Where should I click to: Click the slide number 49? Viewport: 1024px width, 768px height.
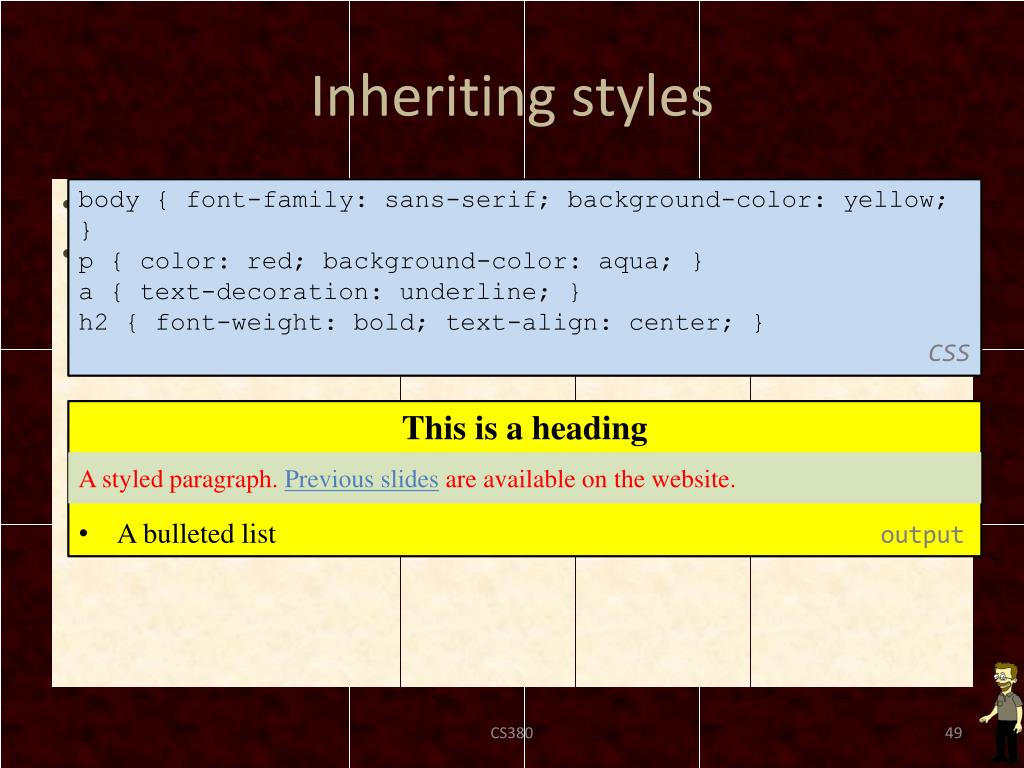(953, 733)
